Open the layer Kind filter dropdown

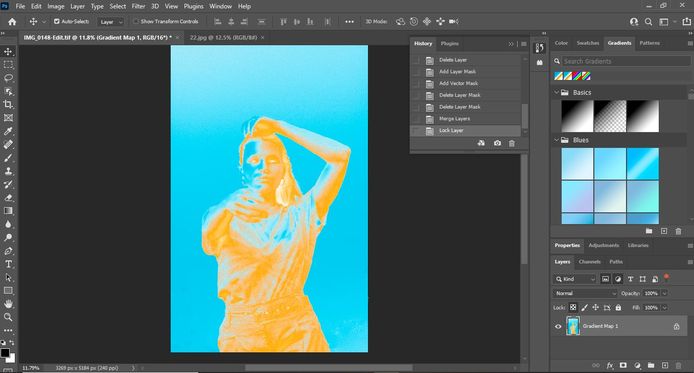tap(575, 279)
